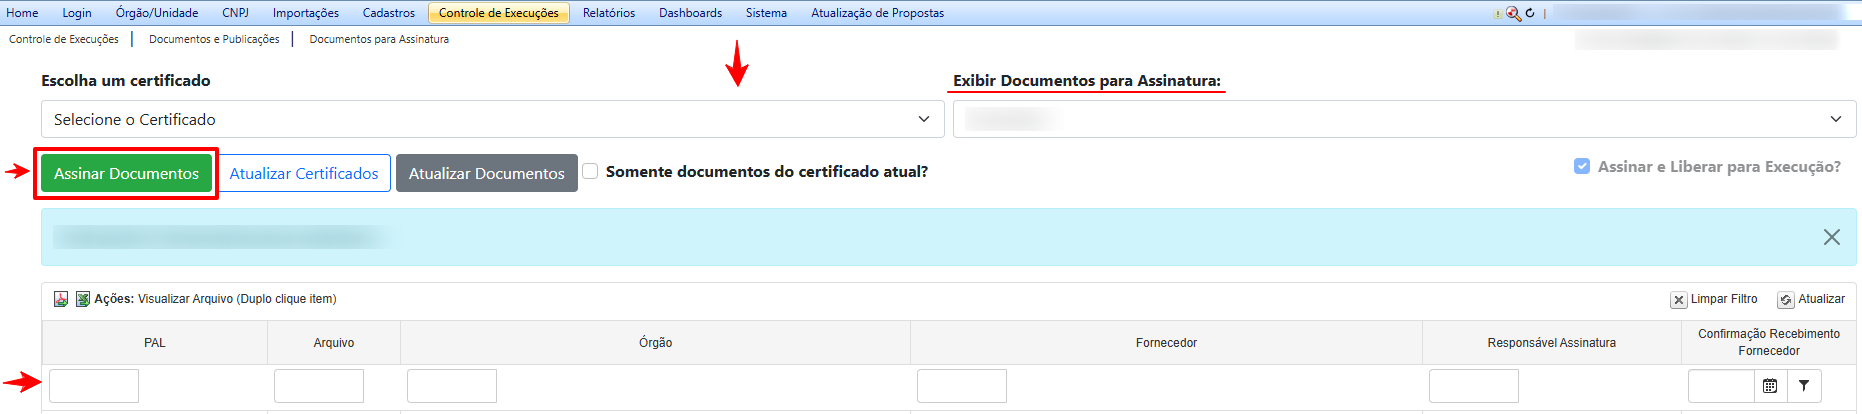Open the calendar picker in Confirmação Recebimento filter
The image size is (1862, 414).
pyautogui.click(x=1770, y=386)
